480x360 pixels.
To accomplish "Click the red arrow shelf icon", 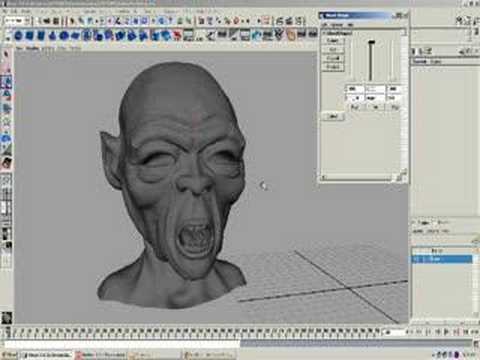I will (x=178, y=35).
